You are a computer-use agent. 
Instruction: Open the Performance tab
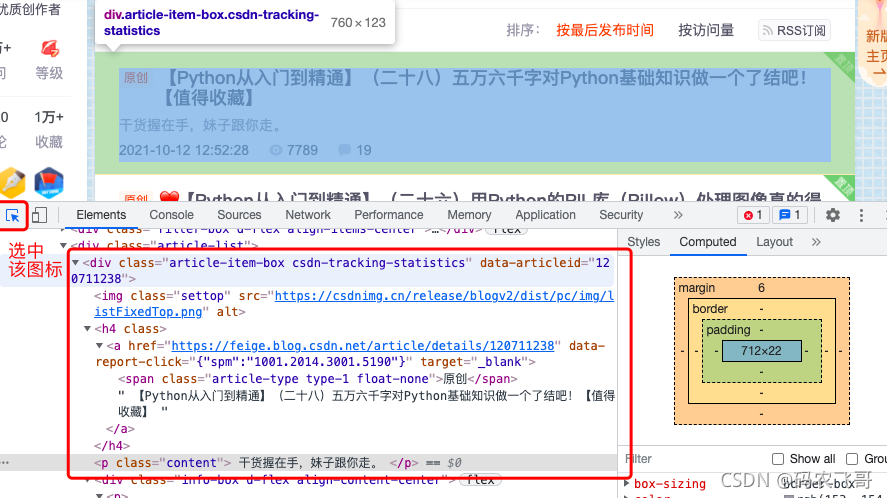(389, 215)
